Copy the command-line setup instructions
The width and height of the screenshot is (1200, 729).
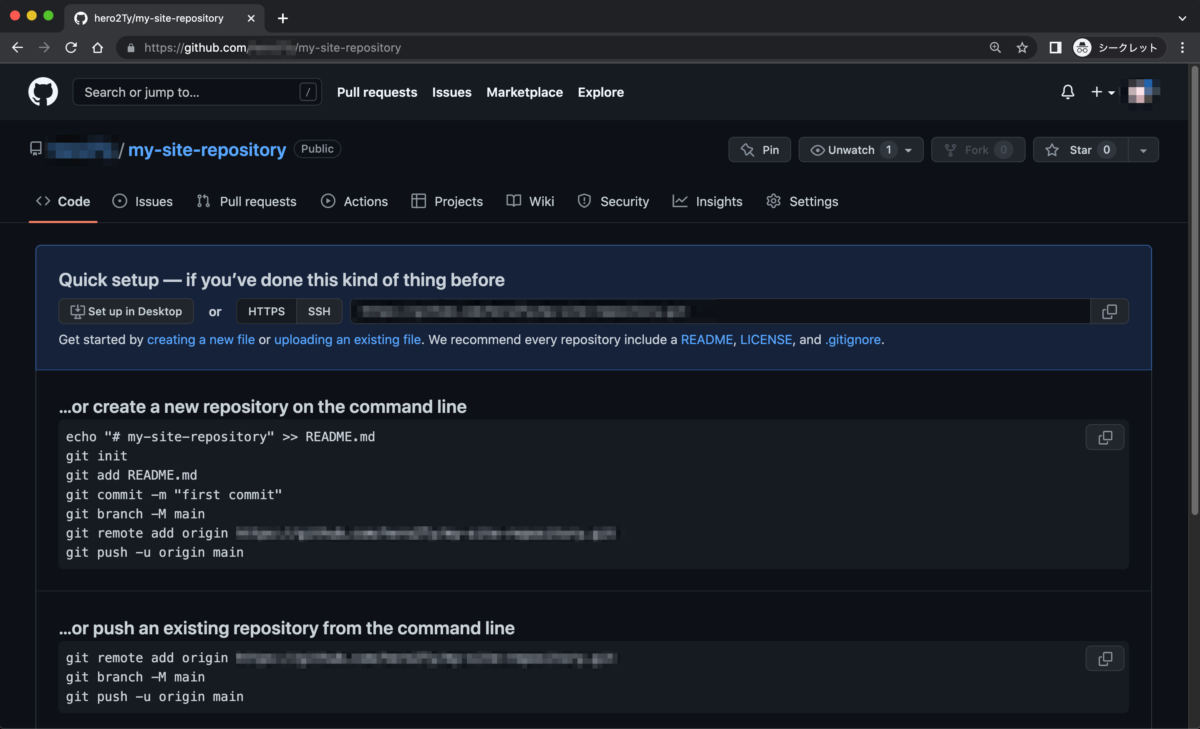click(x=1104, y=437)
